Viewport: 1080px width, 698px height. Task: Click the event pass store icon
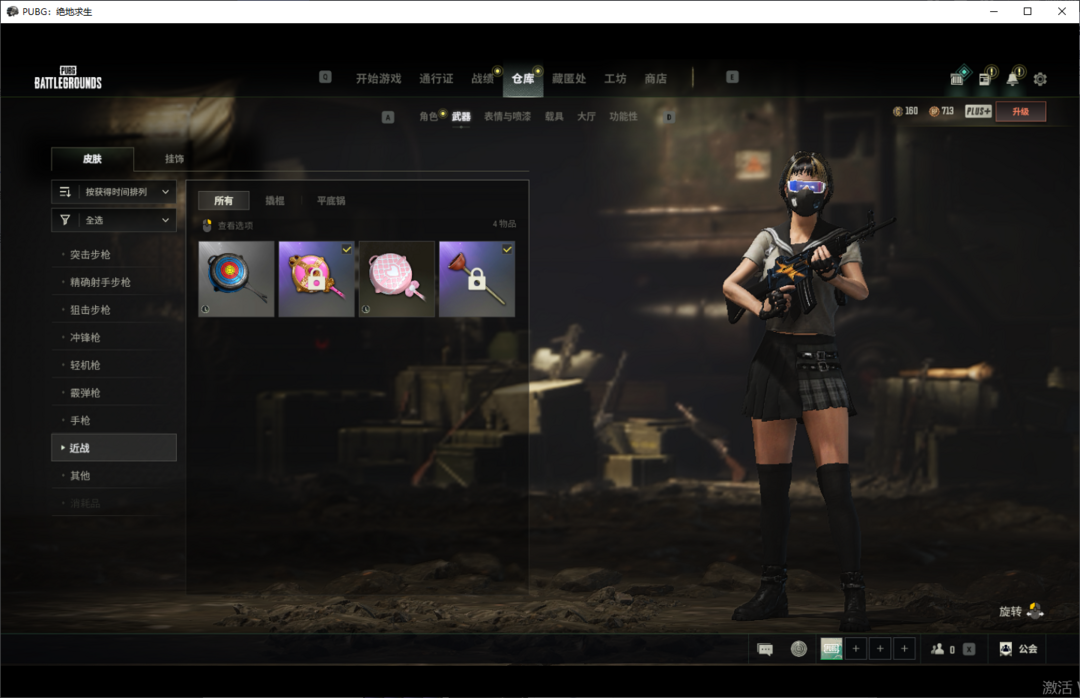[957, 78]
